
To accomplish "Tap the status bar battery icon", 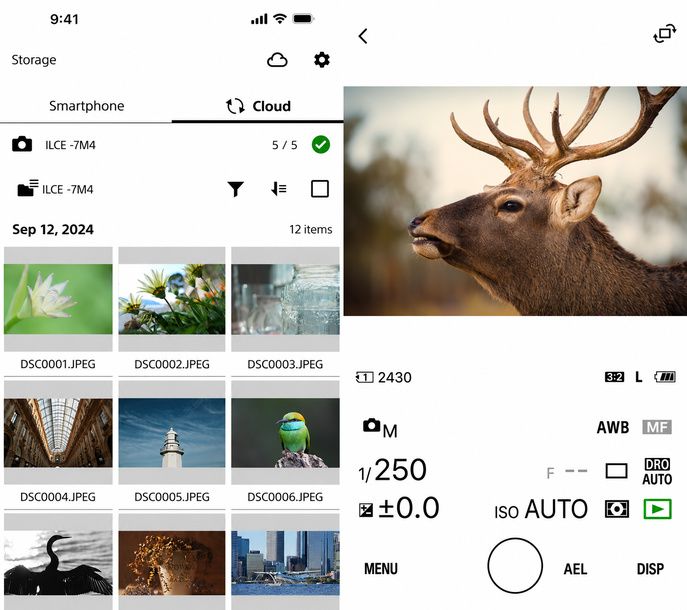I will pos(303,18).
